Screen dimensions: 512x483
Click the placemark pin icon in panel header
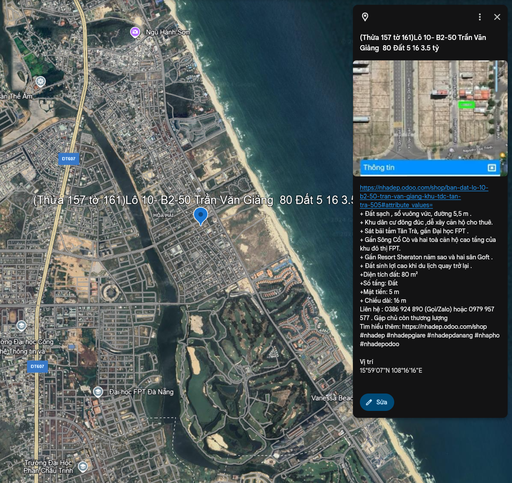365,17
